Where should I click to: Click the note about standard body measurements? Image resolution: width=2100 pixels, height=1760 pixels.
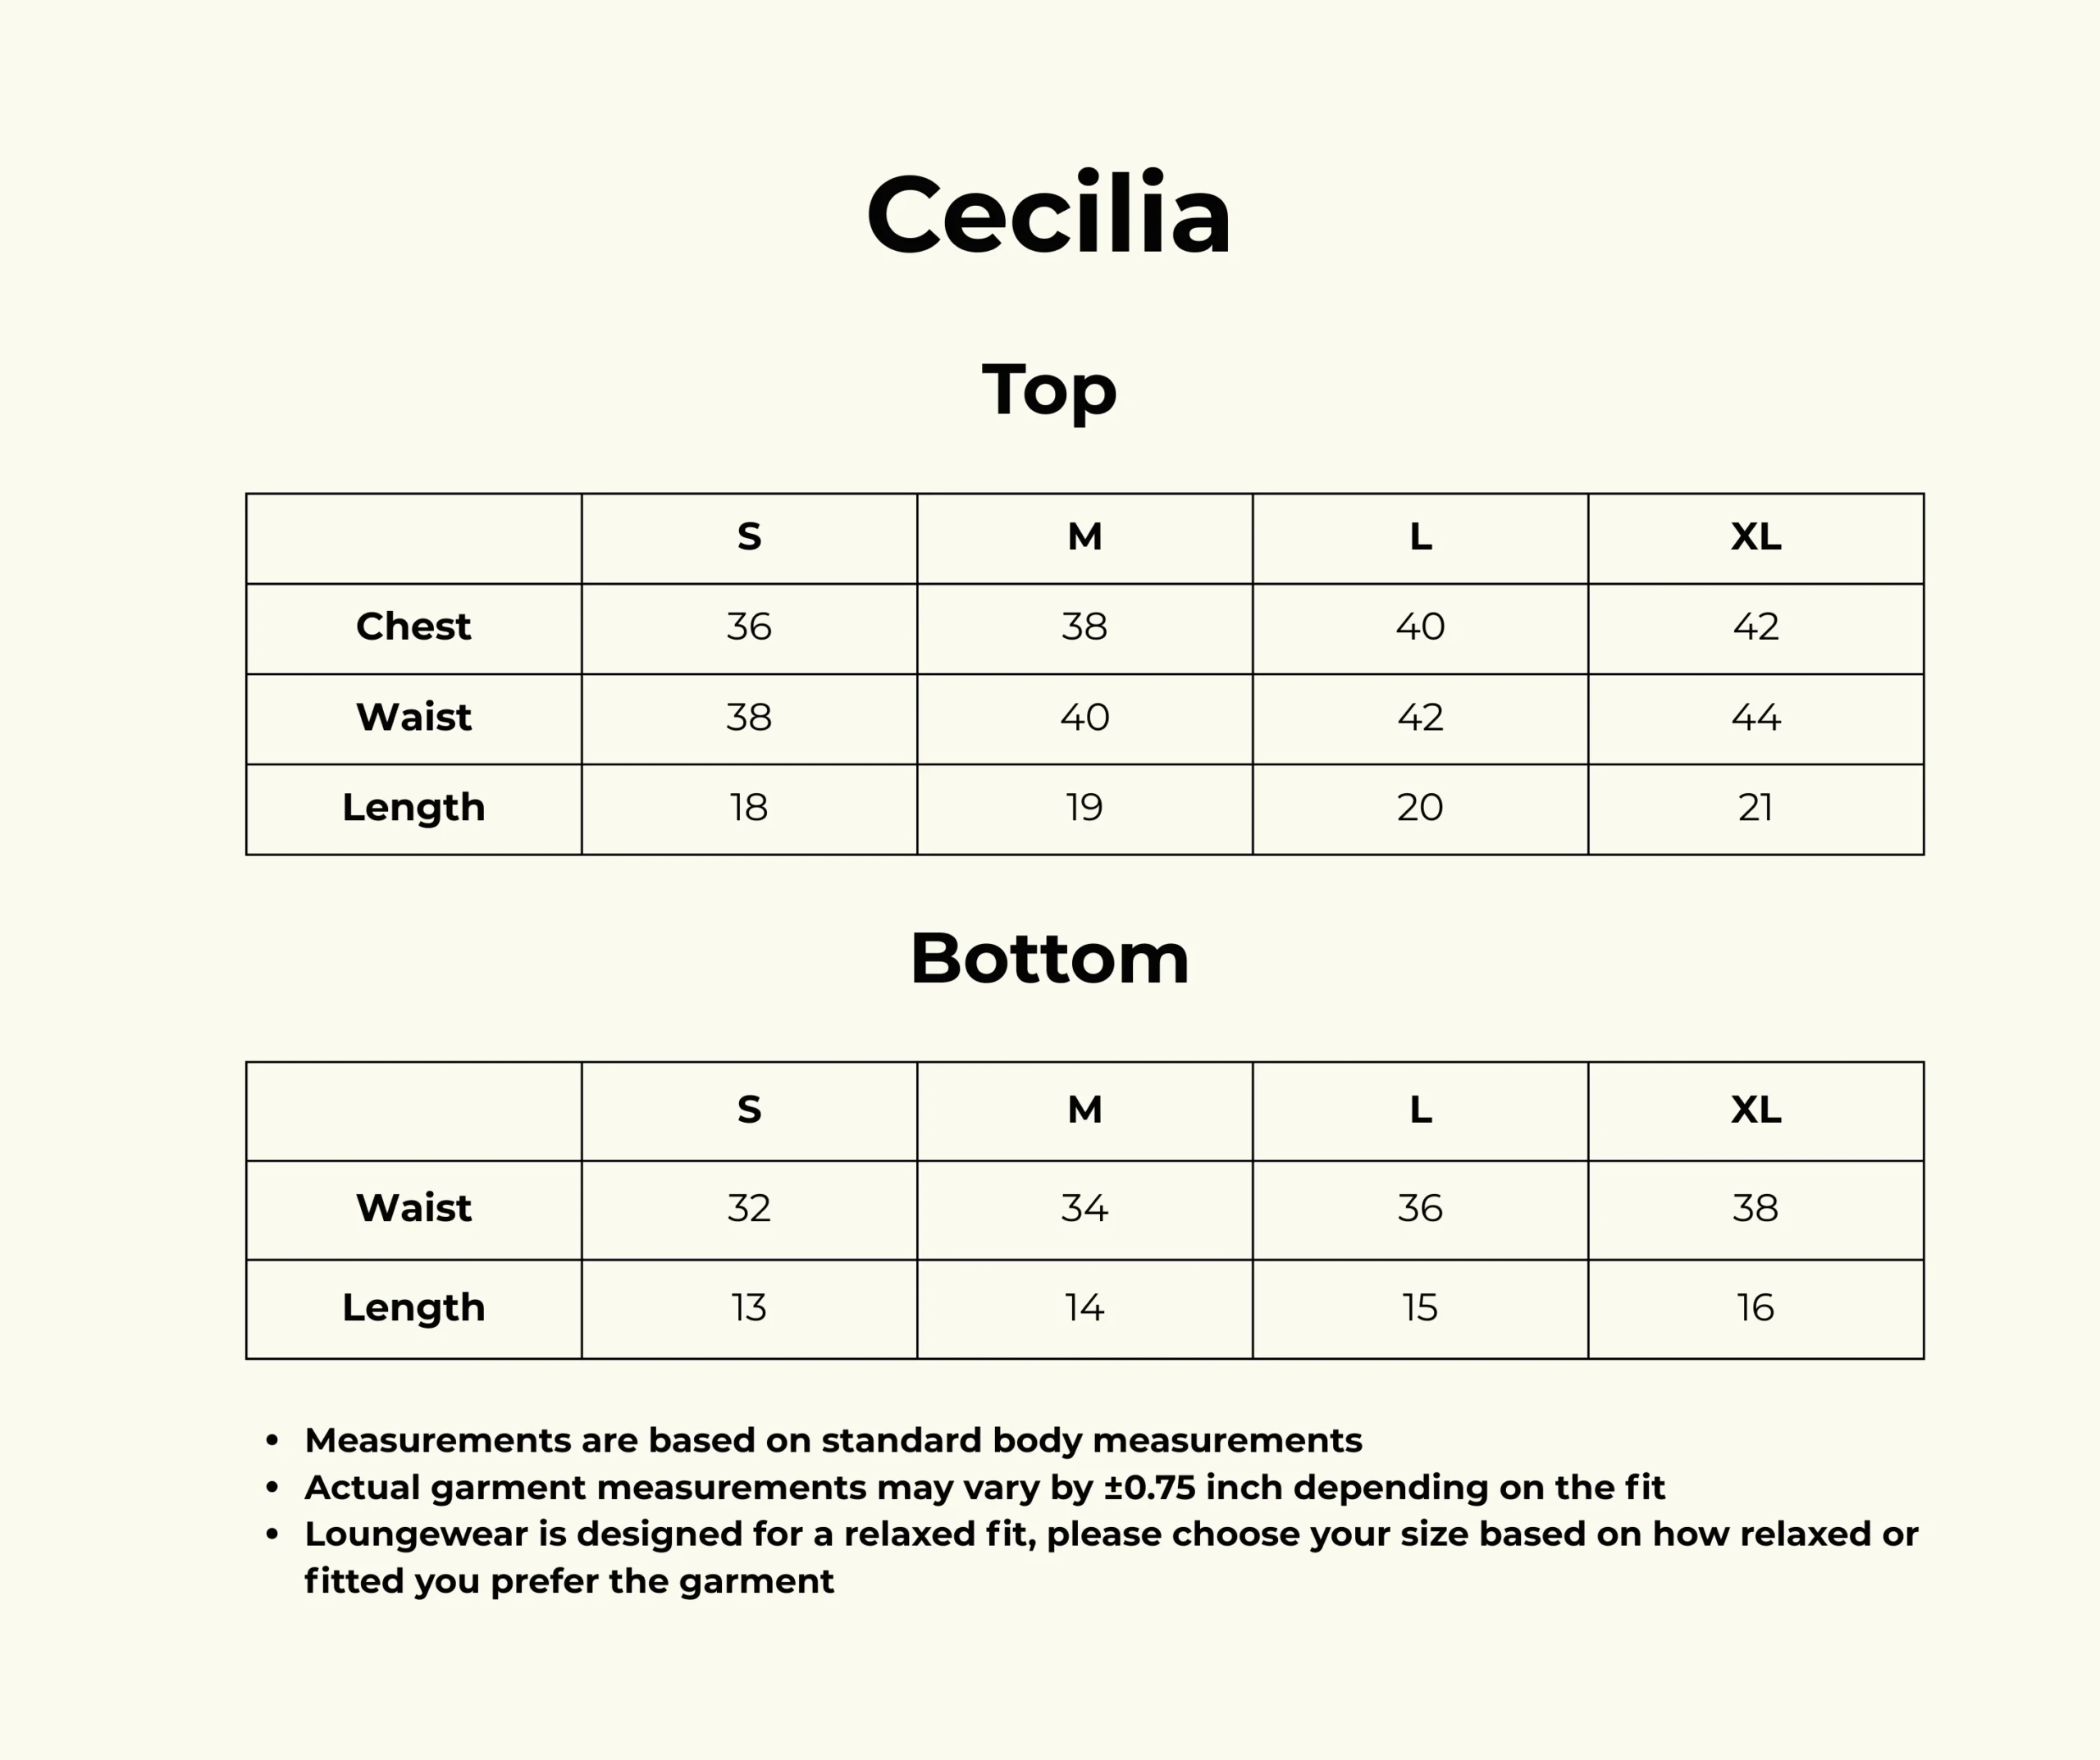coord(833,1440)
